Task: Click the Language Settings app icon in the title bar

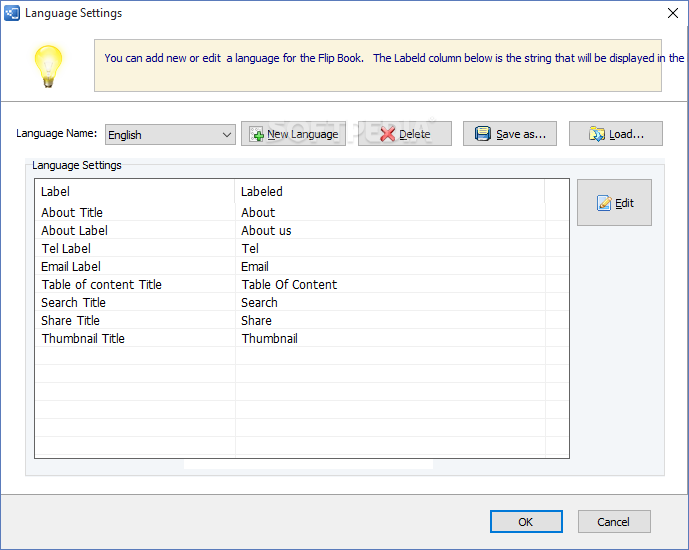Action: click(x=12, y=13)
